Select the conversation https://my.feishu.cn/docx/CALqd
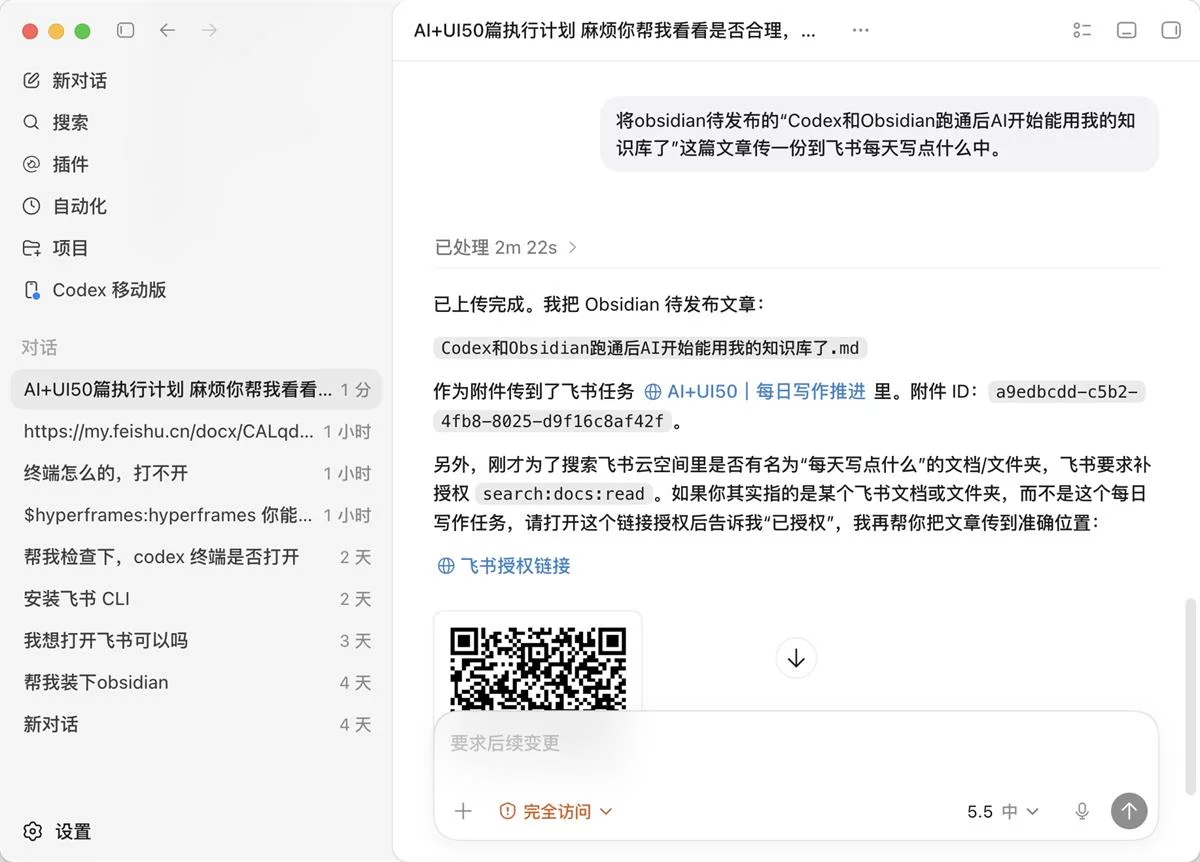This screenshot has height=862, width=1200. point(197,432)
